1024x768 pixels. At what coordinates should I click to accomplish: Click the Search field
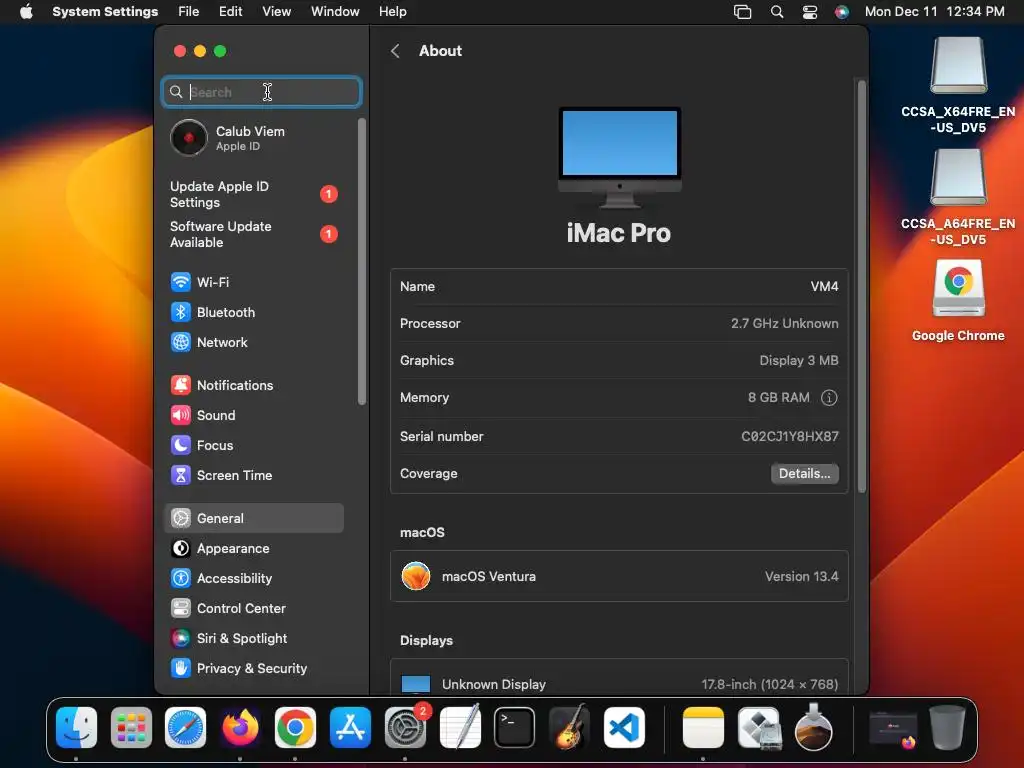pos(261,92)
